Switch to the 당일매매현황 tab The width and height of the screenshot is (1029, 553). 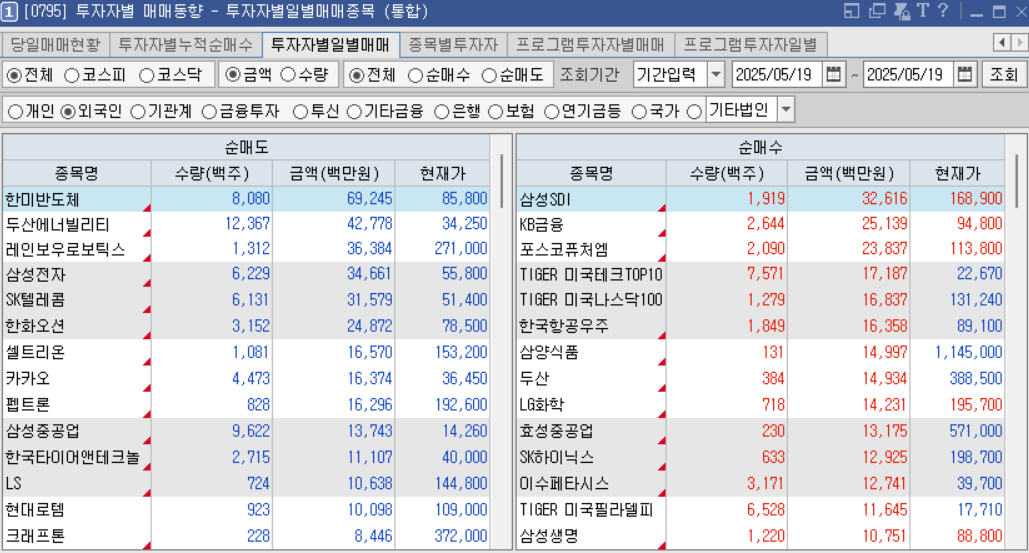(55, 45)
